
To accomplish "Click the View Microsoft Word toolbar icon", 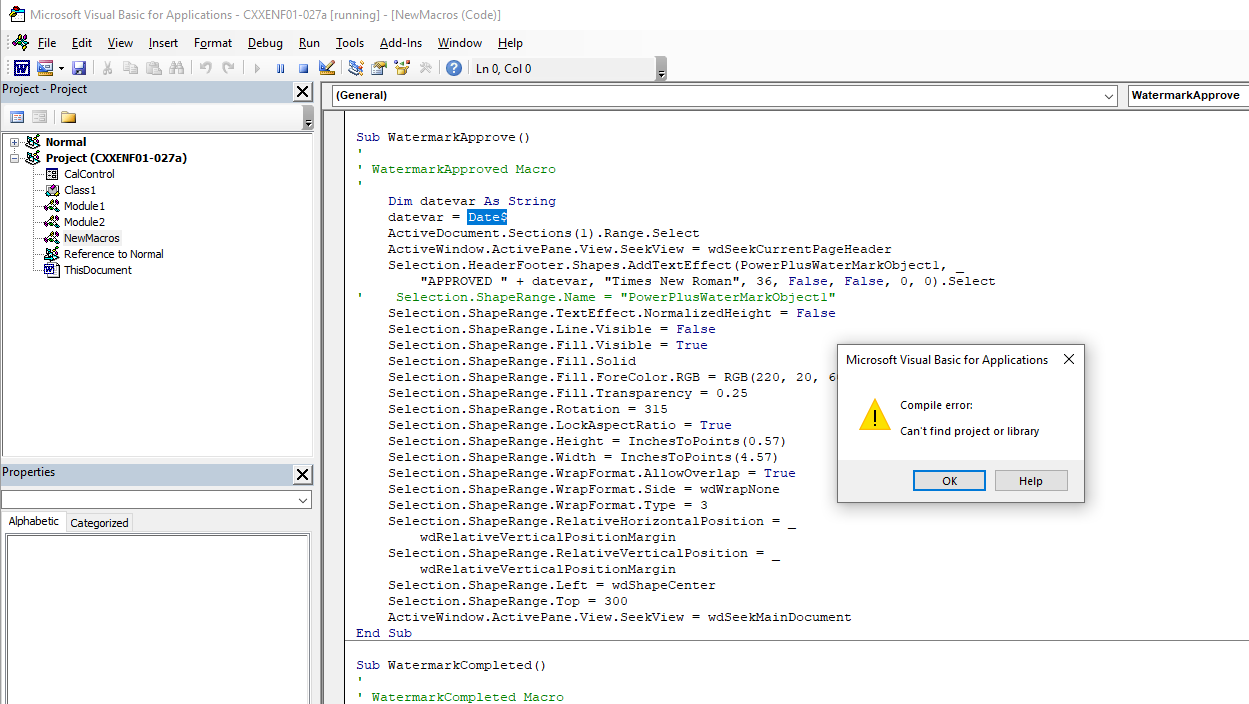I will tap(21, 68).
